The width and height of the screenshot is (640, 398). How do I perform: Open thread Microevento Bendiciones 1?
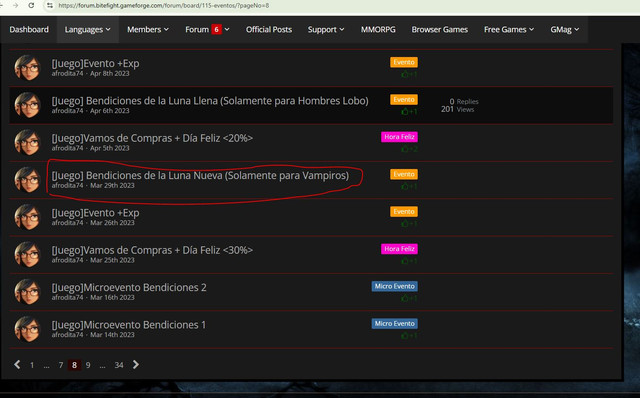[129, 325]
